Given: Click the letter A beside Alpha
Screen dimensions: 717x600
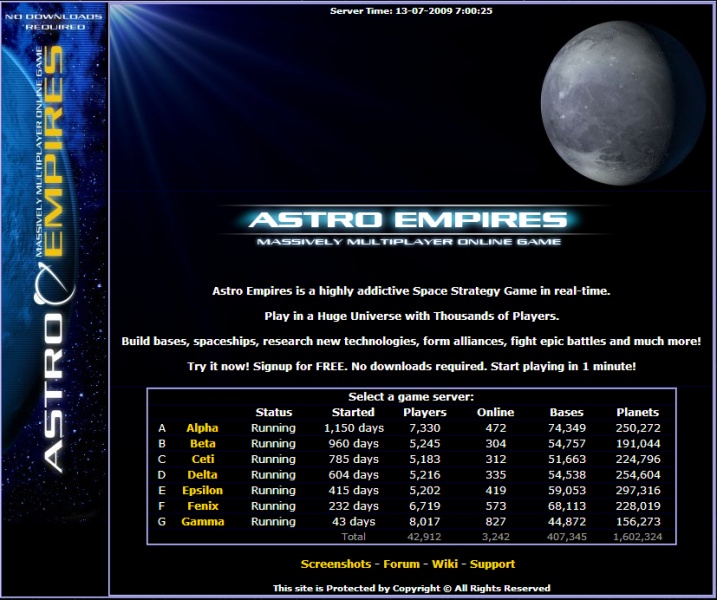Looking at the screenshot, I should click(x=162, y=428).
